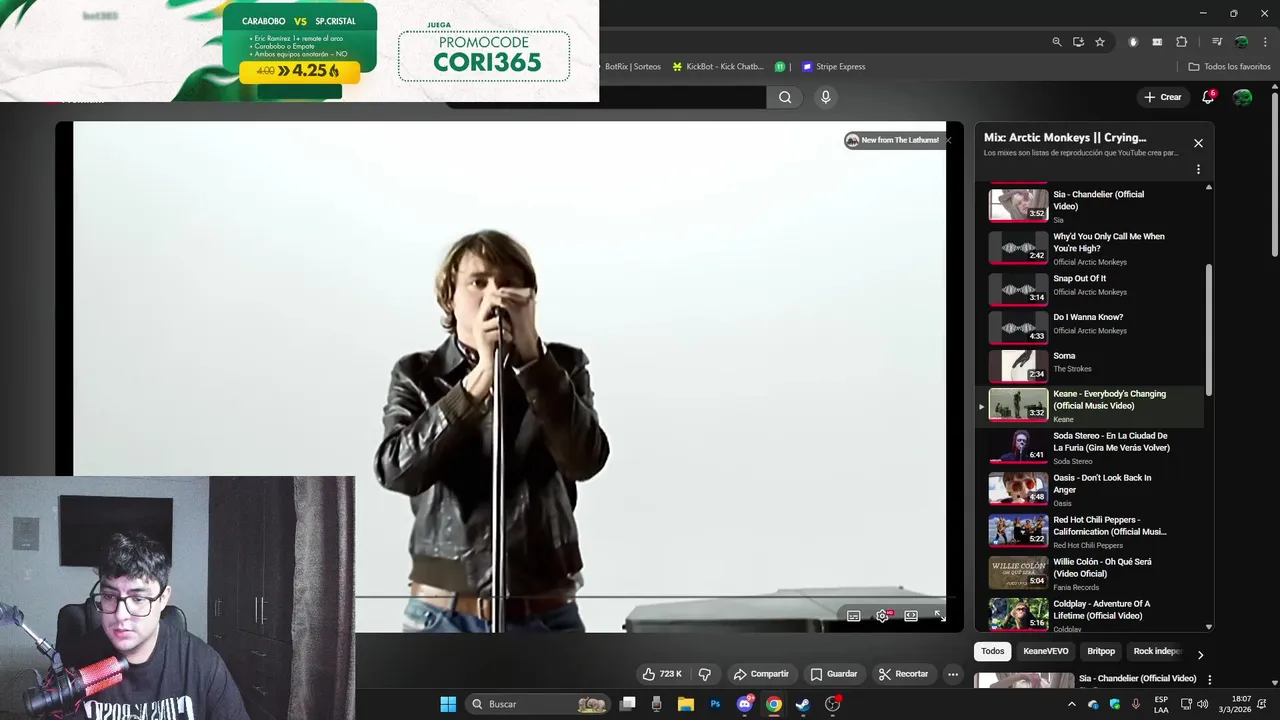Viewport: 1280px width, 720px height.
Task: Dislike the video with thumbs down
Action: 705,674
